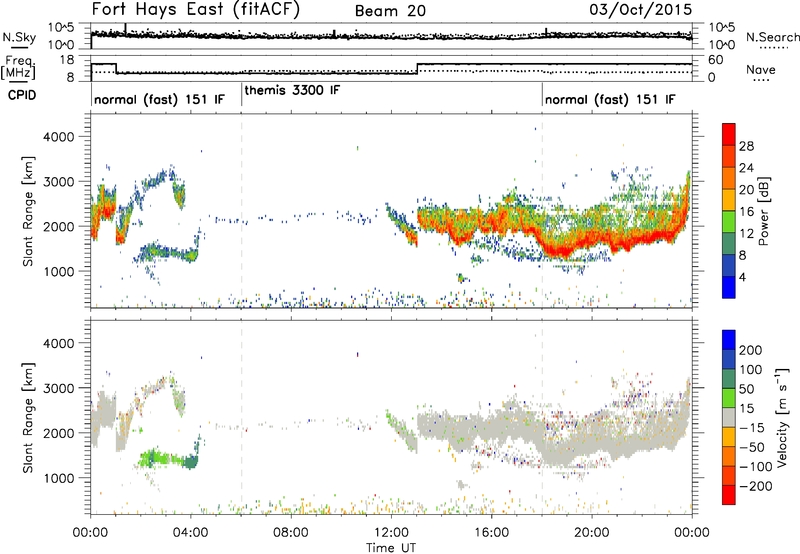The height and width of the screenshot is (554, 800).
Task: Select the '16' value on Power color bar
Action: click(x=746, y=212)
